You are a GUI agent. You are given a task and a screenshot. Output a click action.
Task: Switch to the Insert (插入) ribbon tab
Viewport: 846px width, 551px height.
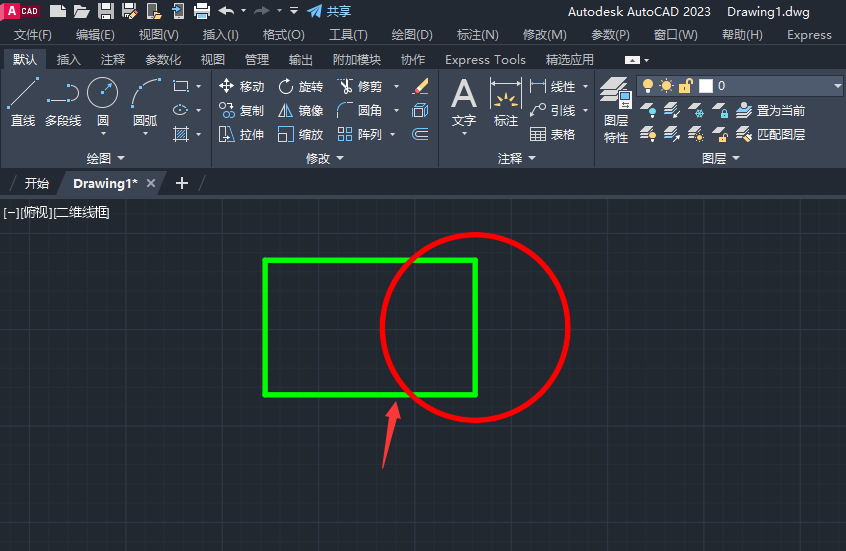69,59
